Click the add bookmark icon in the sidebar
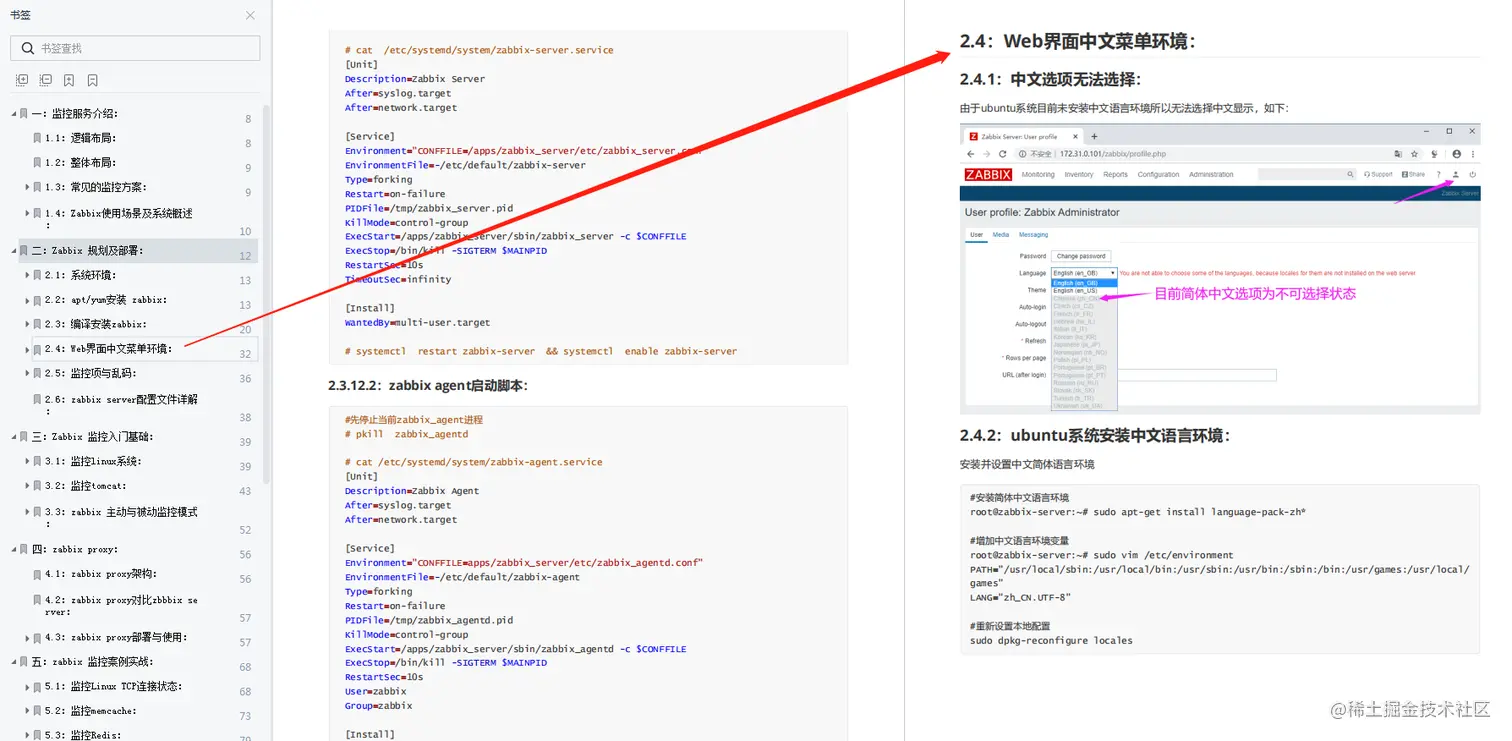The width and height of the screenshot is (1512, 741). pyautogui.click(x=68, y=80)
